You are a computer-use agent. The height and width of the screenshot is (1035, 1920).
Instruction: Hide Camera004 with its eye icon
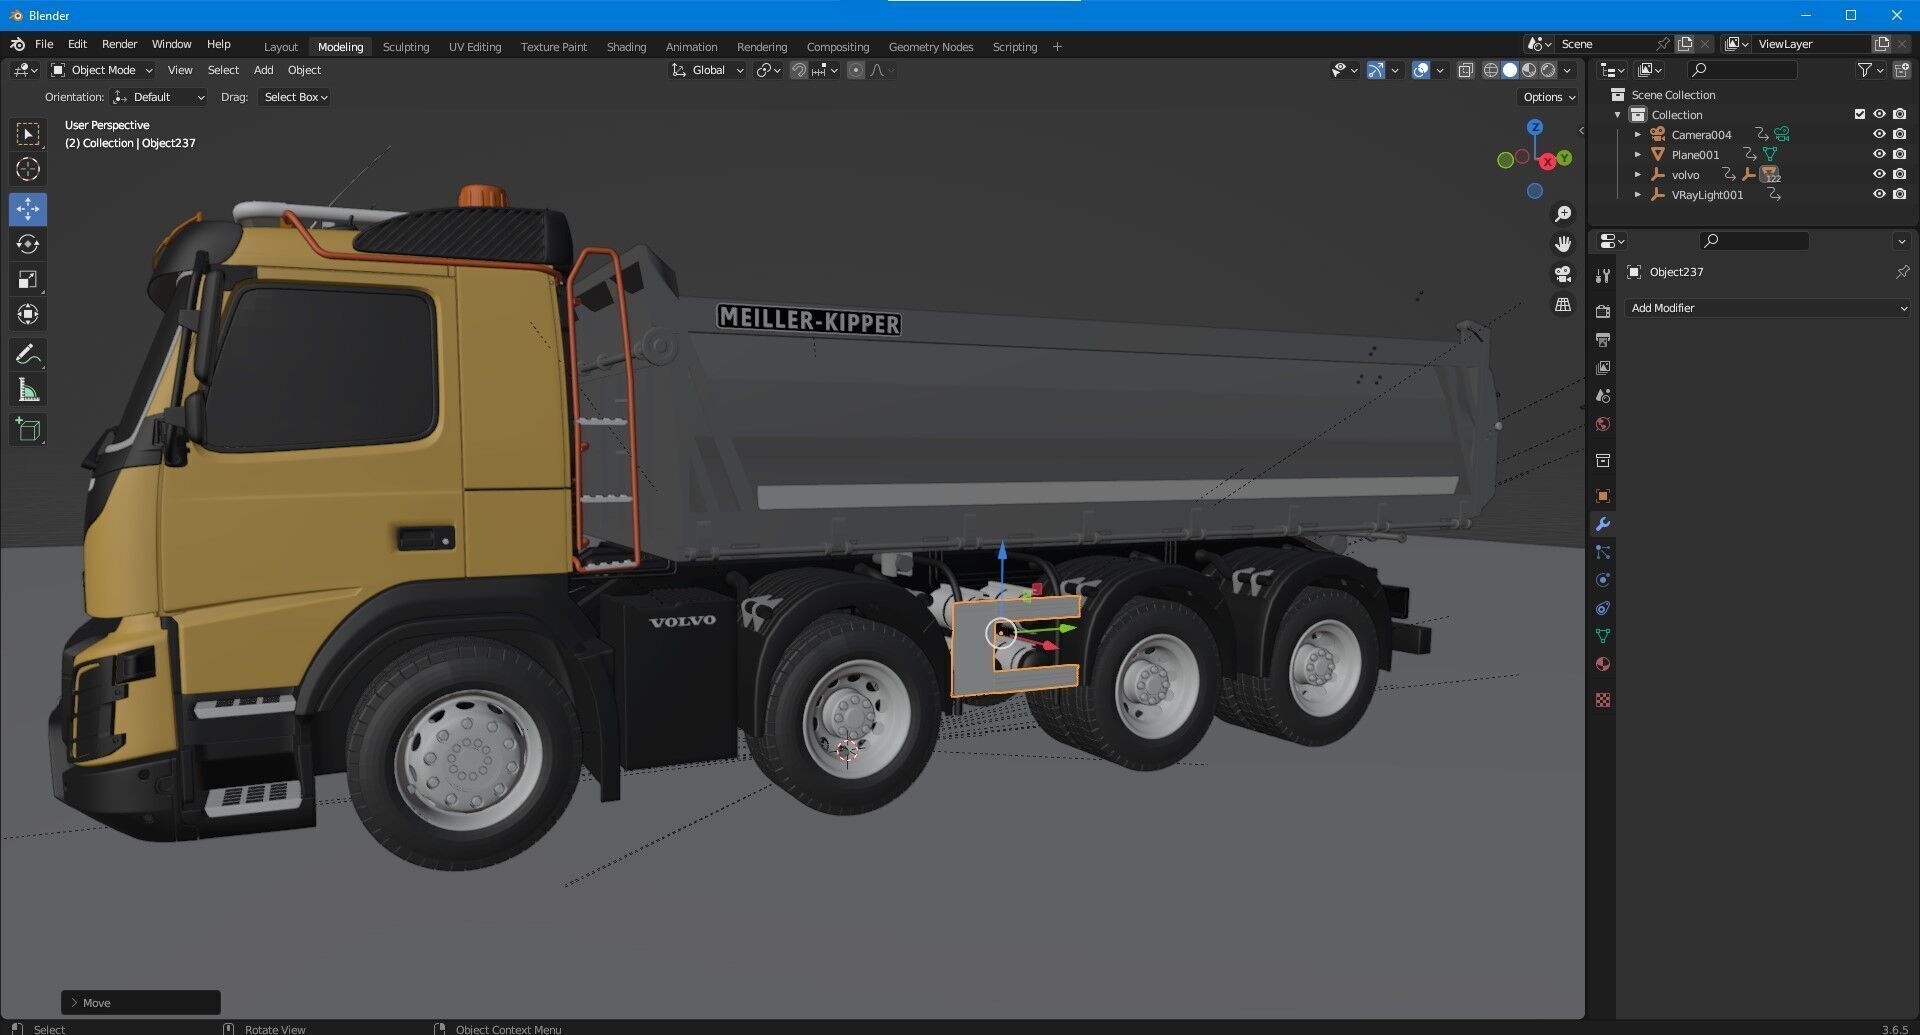[1879, 134]
